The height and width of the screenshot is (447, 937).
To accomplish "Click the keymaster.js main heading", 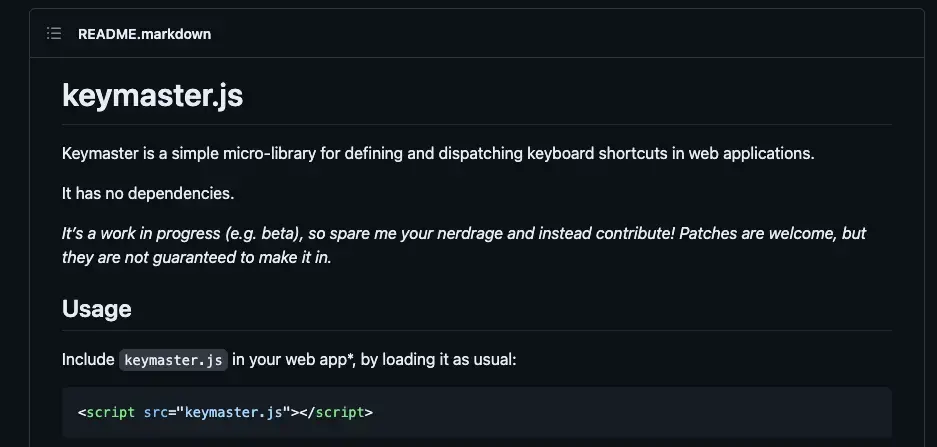I will (152, 96).
